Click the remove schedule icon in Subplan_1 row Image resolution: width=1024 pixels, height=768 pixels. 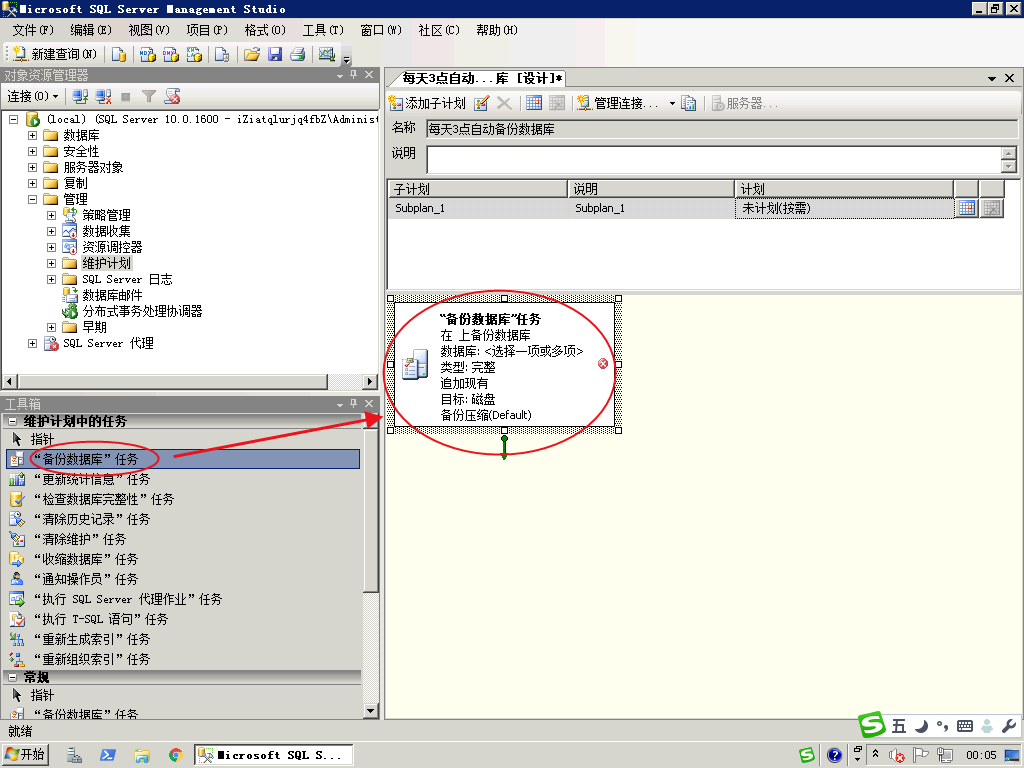tap(992, 208)
